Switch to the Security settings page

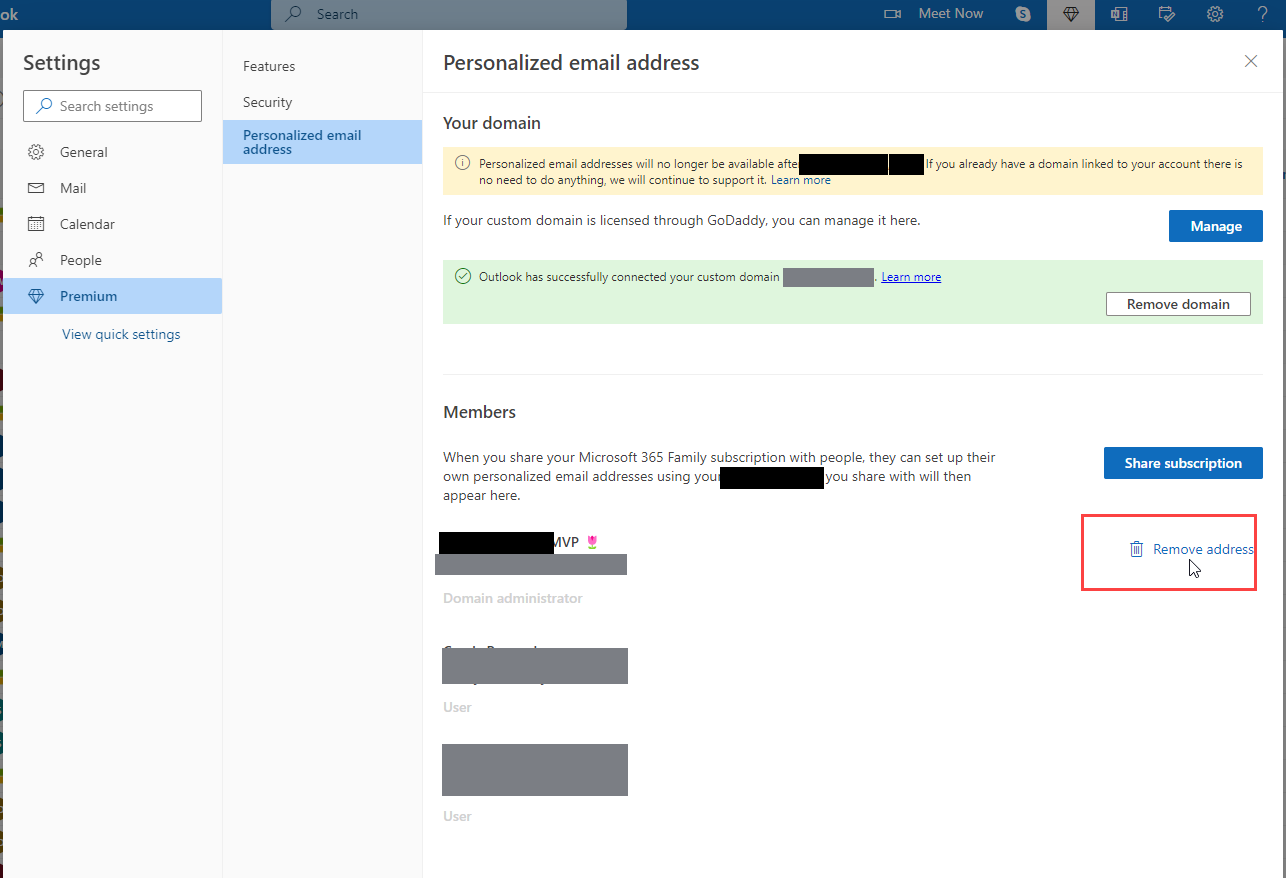coord(267,101)
